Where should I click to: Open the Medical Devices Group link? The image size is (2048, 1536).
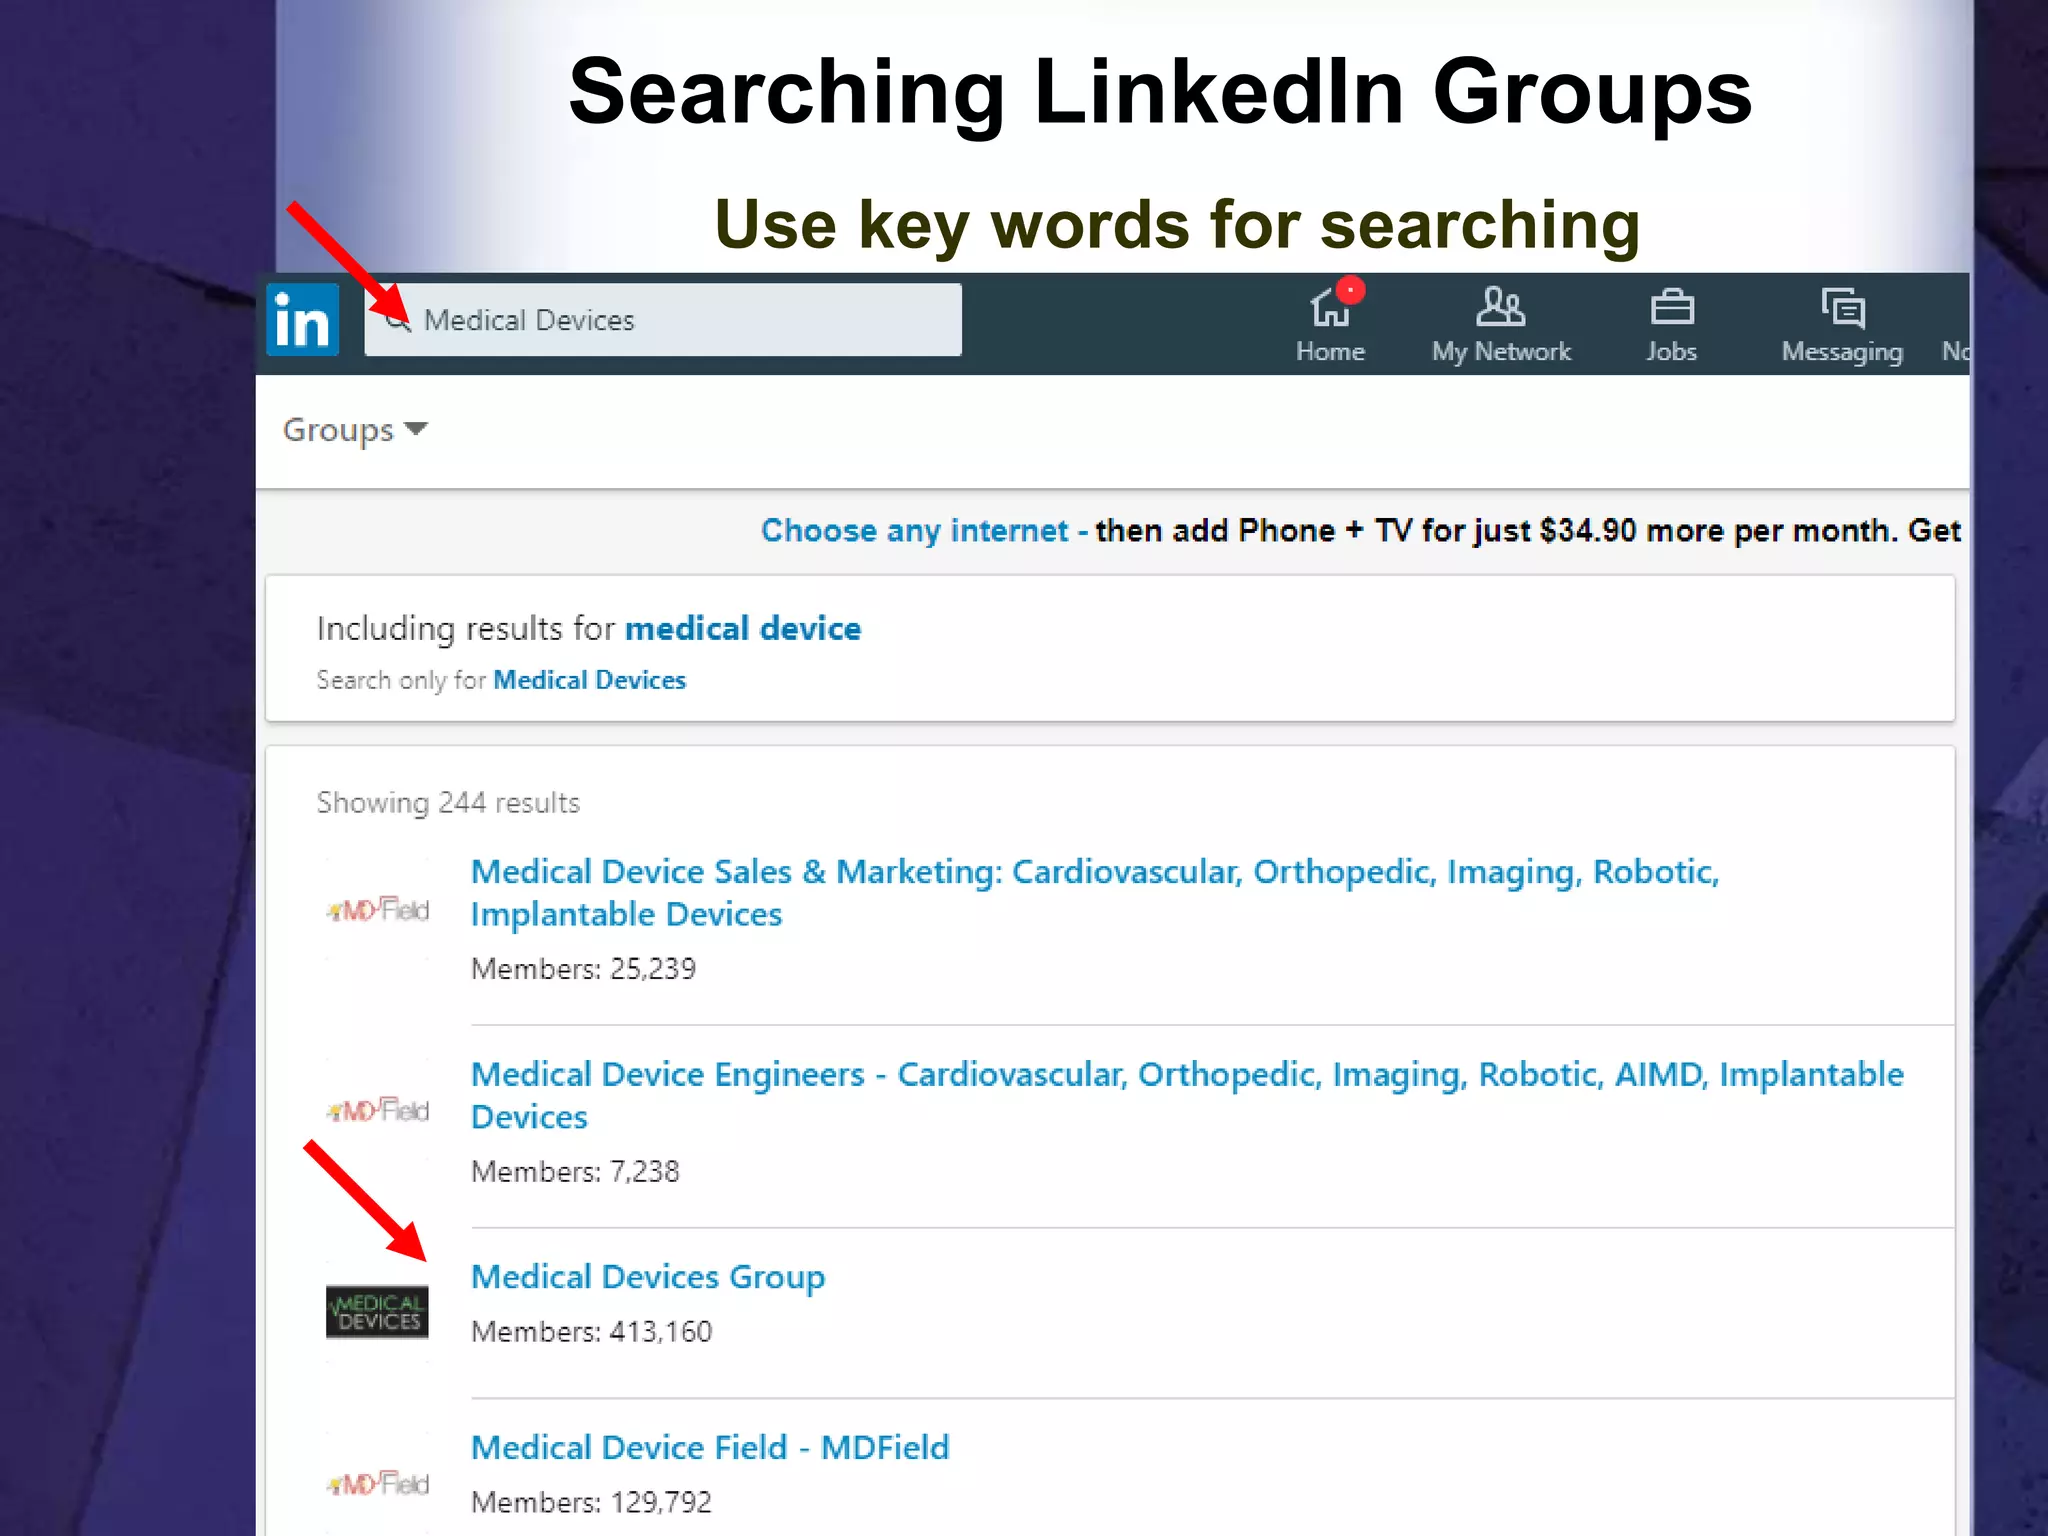(x=648, y=1277)
